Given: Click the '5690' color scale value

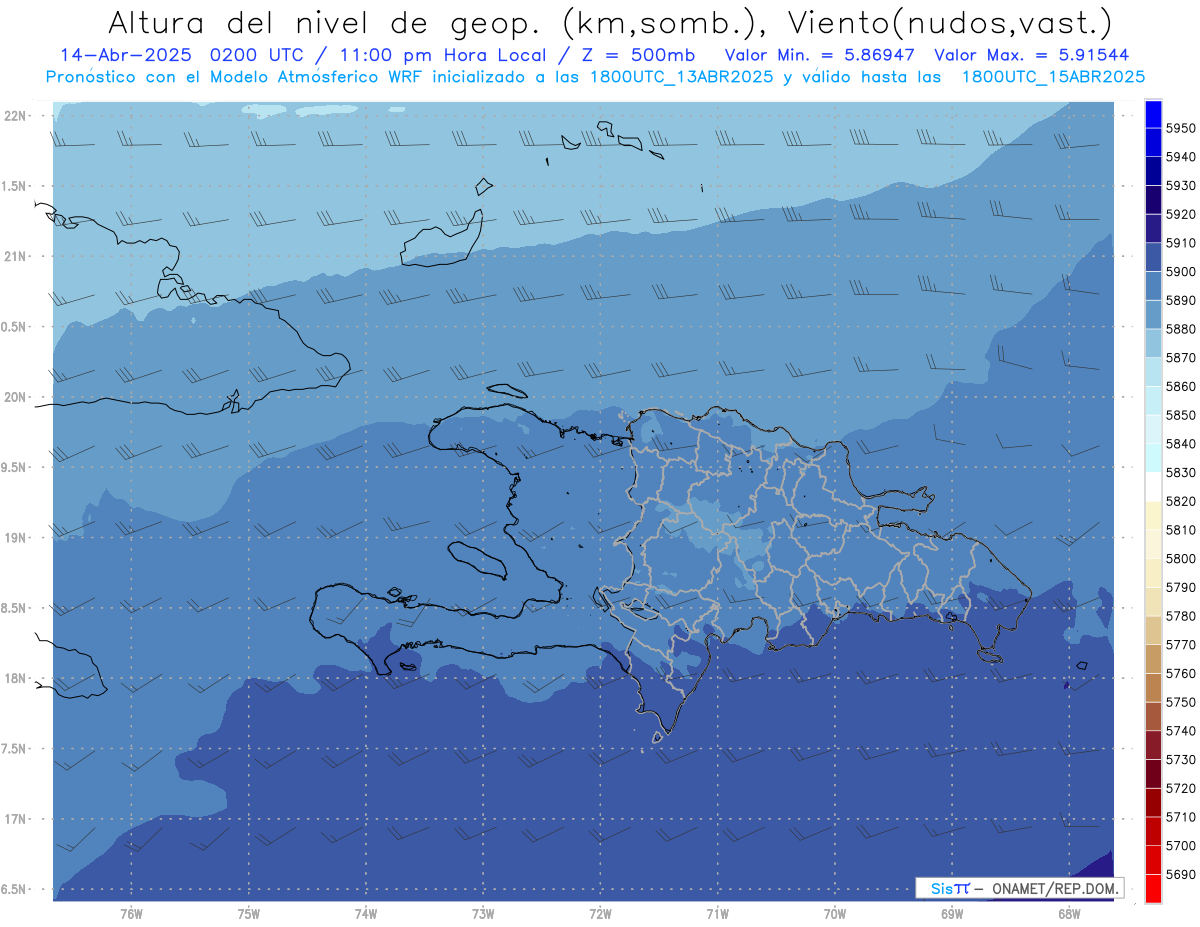Looking at the screenshot, I should 1180,874.
